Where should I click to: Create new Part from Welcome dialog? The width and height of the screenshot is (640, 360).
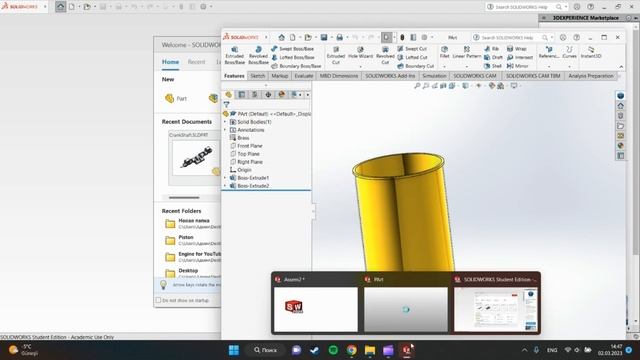click(x=176, y=98)
